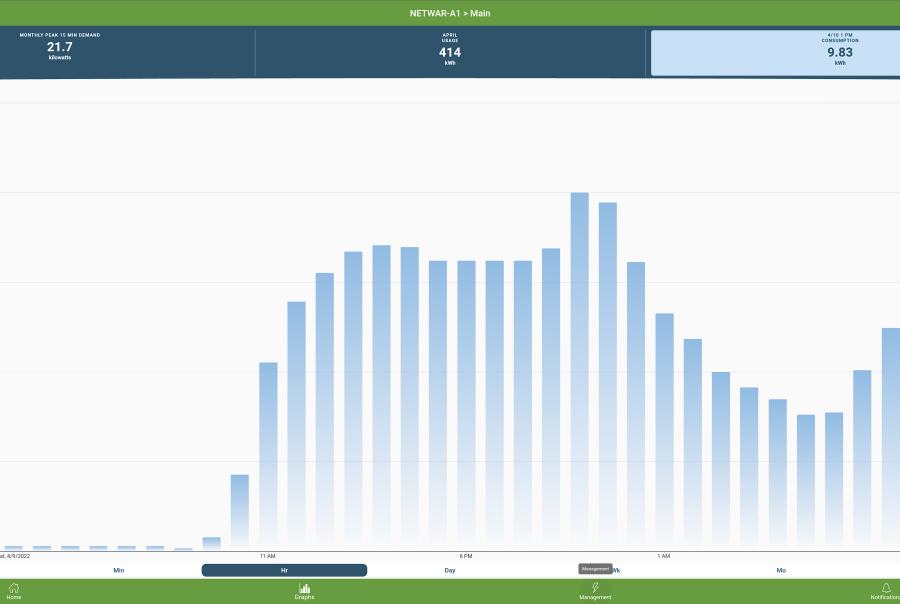Image resolution: width=900 pixels, height=604 pixels.
Task: Switch the graph interval to Mo
Action: coord(781,570)
